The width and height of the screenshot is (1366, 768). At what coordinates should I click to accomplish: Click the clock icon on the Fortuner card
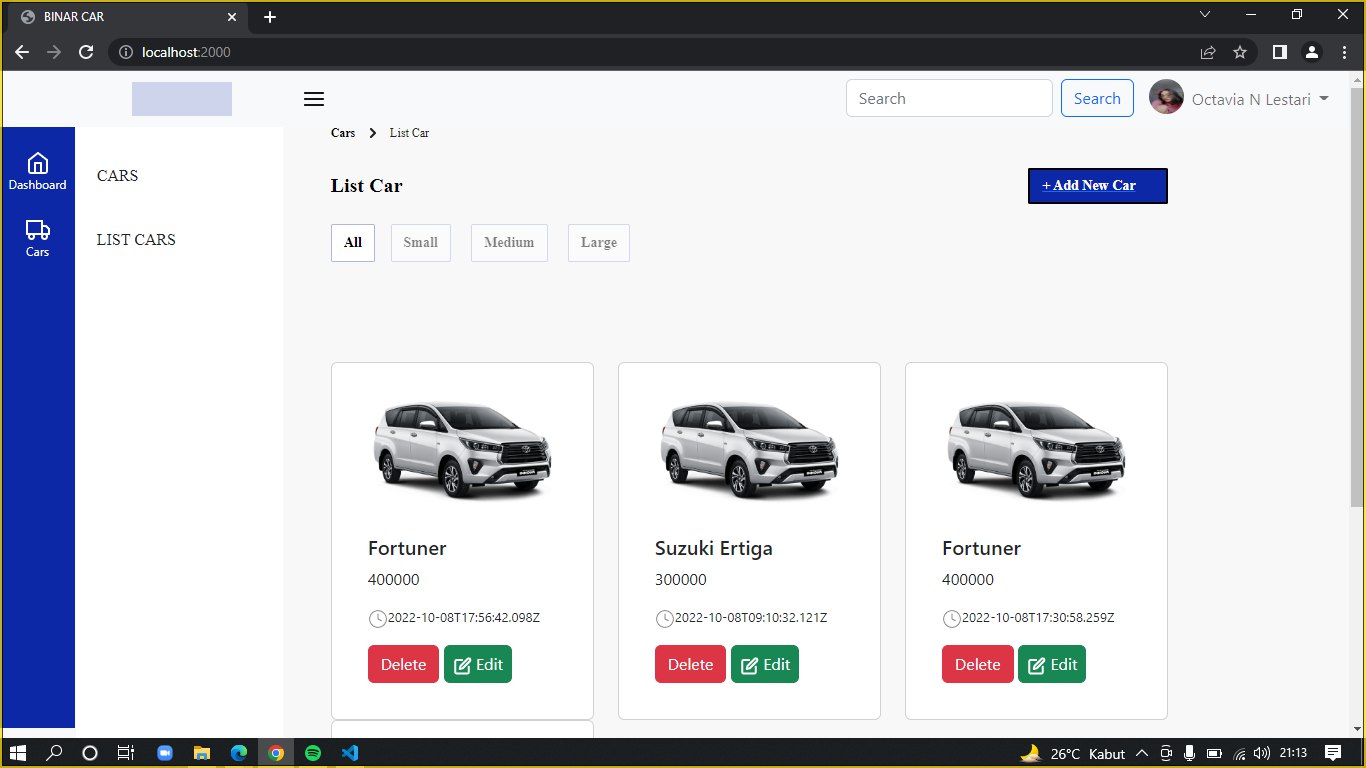coord(376,618)
